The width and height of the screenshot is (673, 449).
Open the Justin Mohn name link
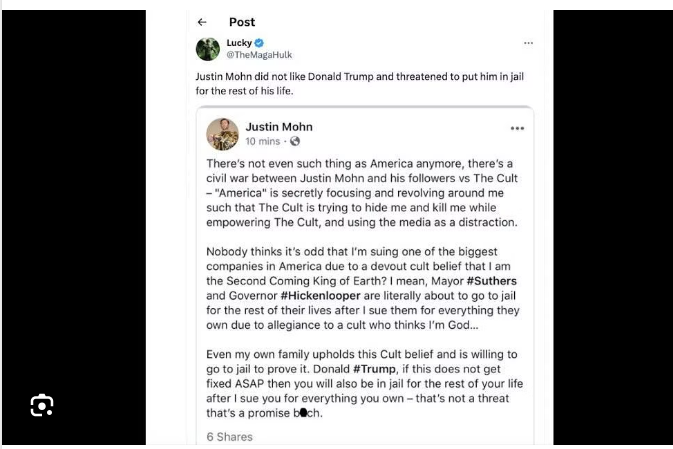279,127
